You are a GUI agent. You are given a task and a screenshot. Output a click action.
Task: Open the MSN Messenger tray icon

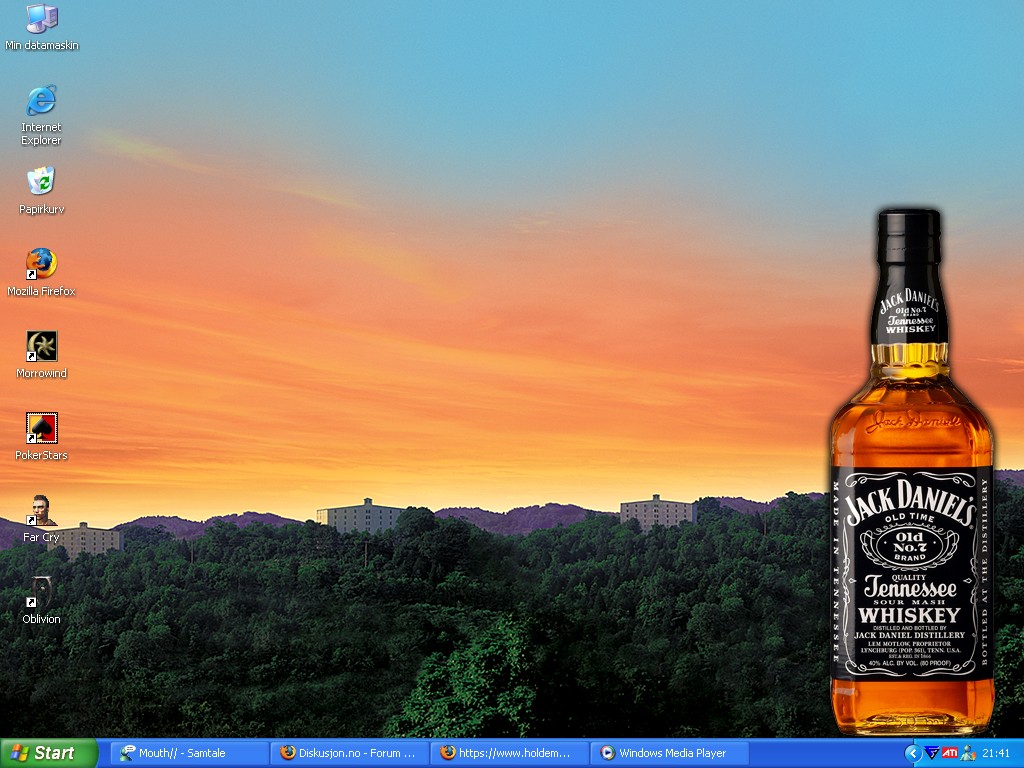968,753
